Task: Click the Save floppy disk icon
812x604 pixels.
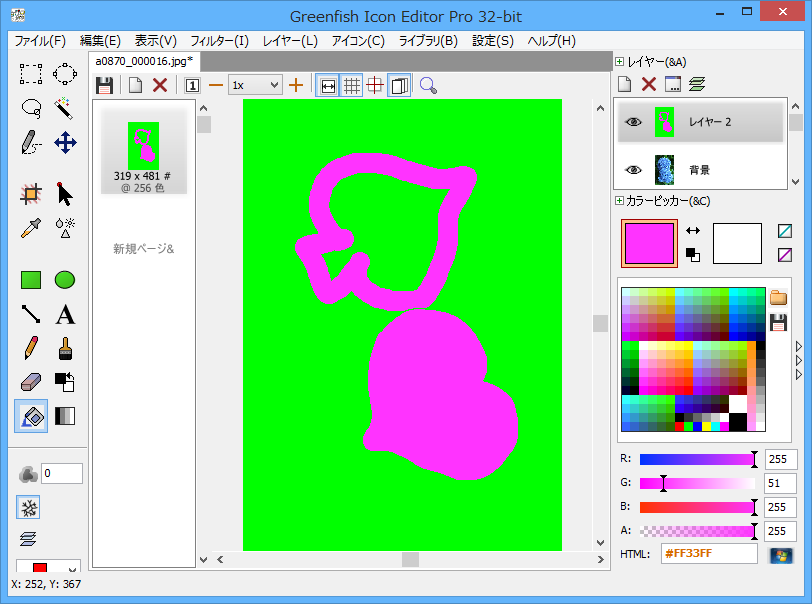Action: pyautogui.click(x=104, y=85)
